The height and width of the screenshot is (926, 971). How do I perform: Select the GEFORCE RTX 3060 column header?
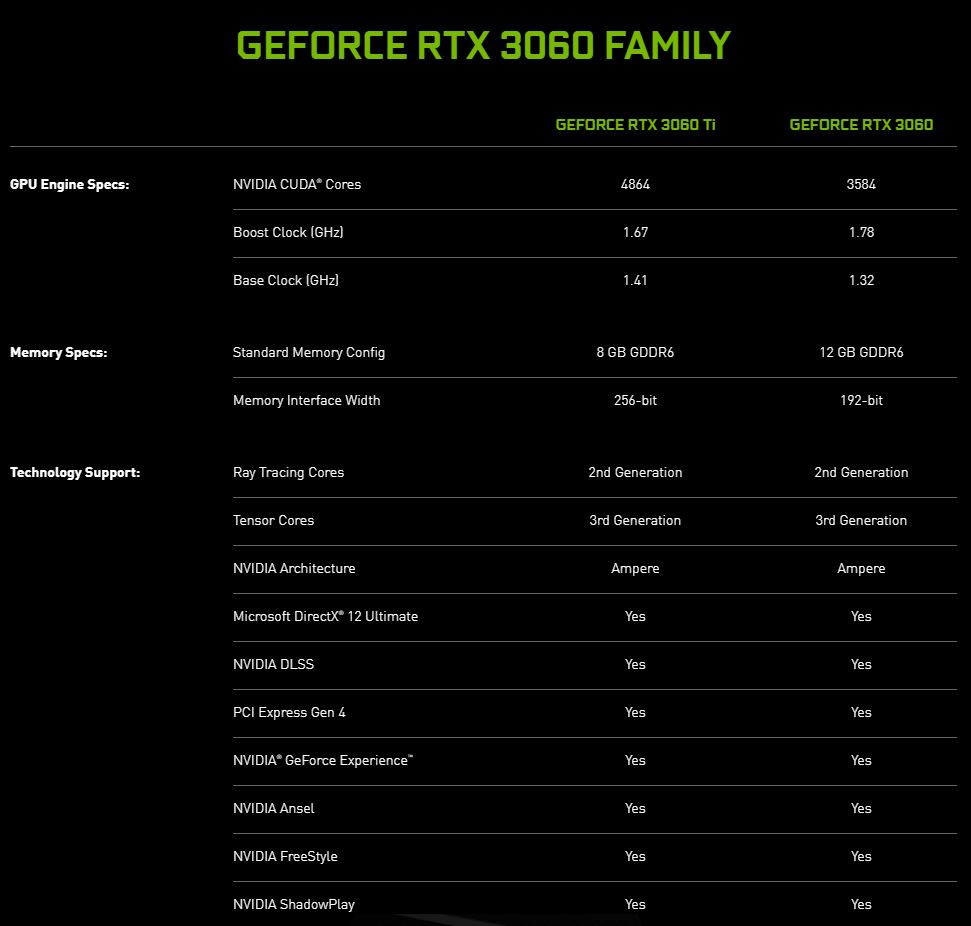click(861, 124)
